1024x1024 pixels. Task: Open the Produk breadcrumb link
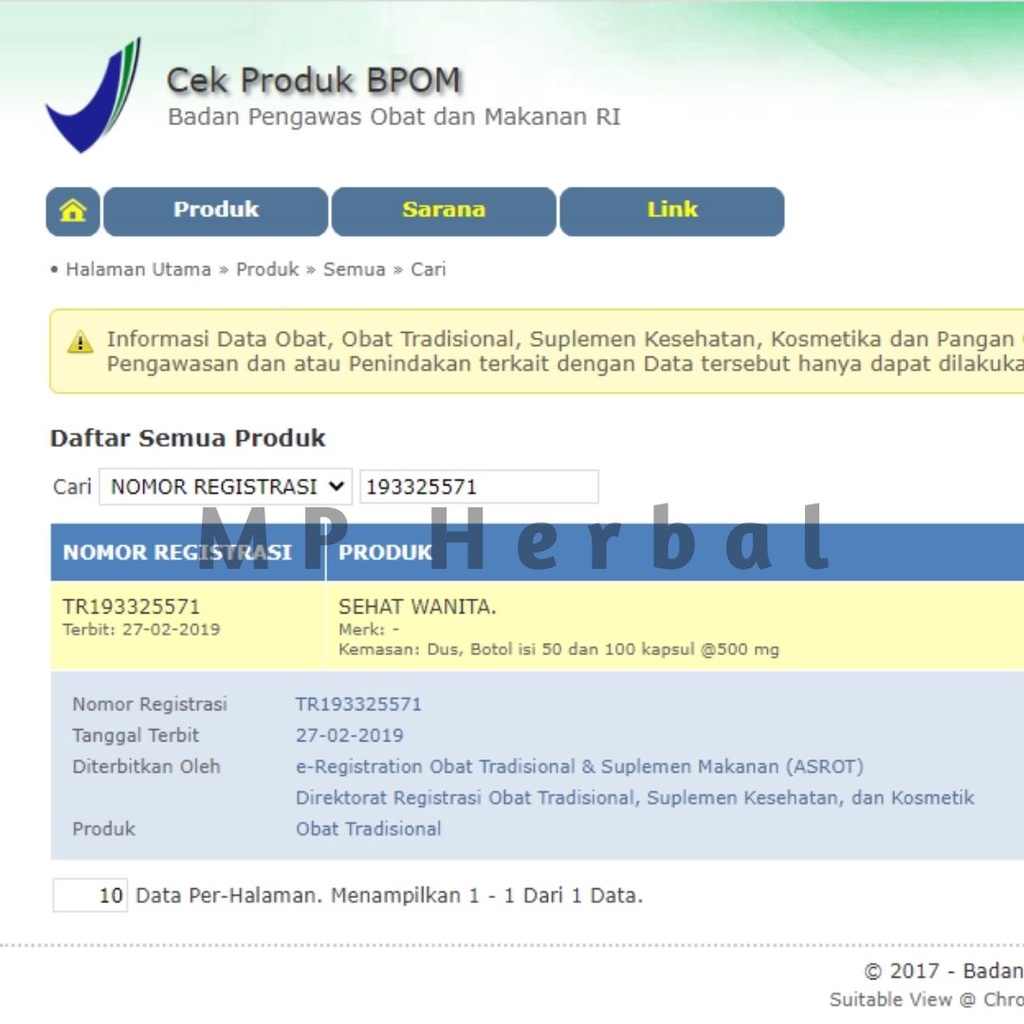coord(267,270)
